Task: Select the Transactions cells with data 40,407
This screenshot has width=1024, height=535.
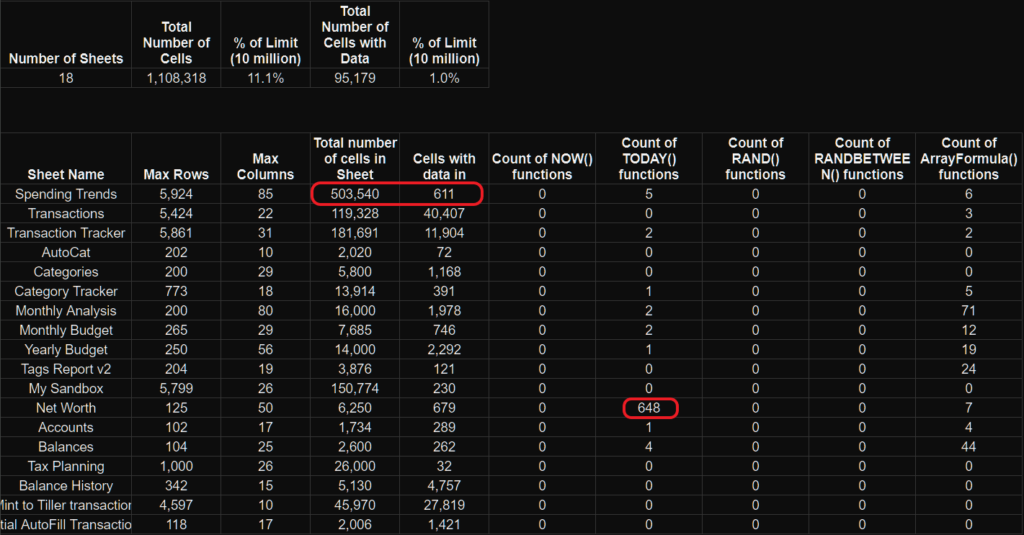Action: pos(445,213)
